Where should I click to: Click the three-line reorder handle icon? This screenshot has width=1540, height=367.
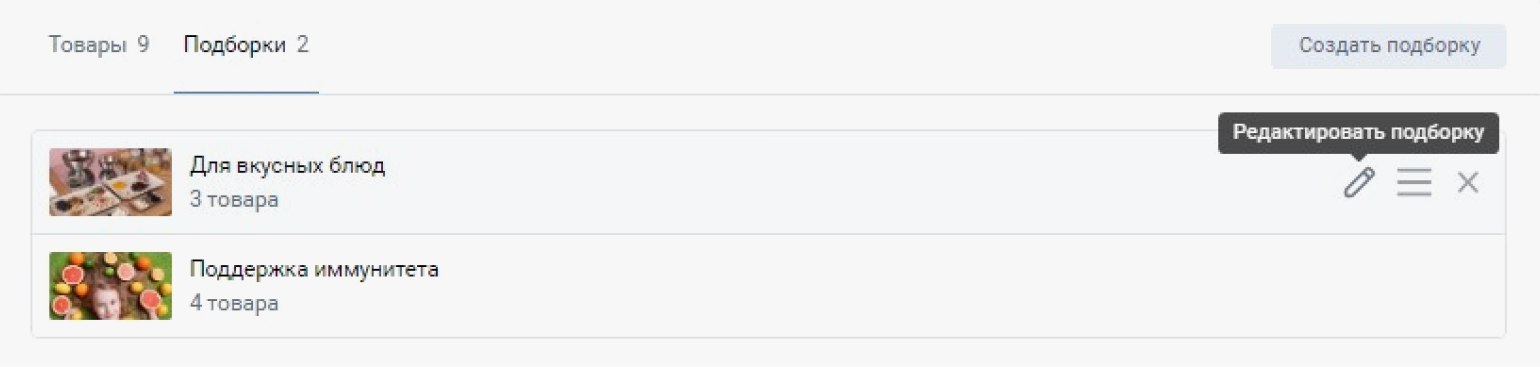click(1414, 183)
